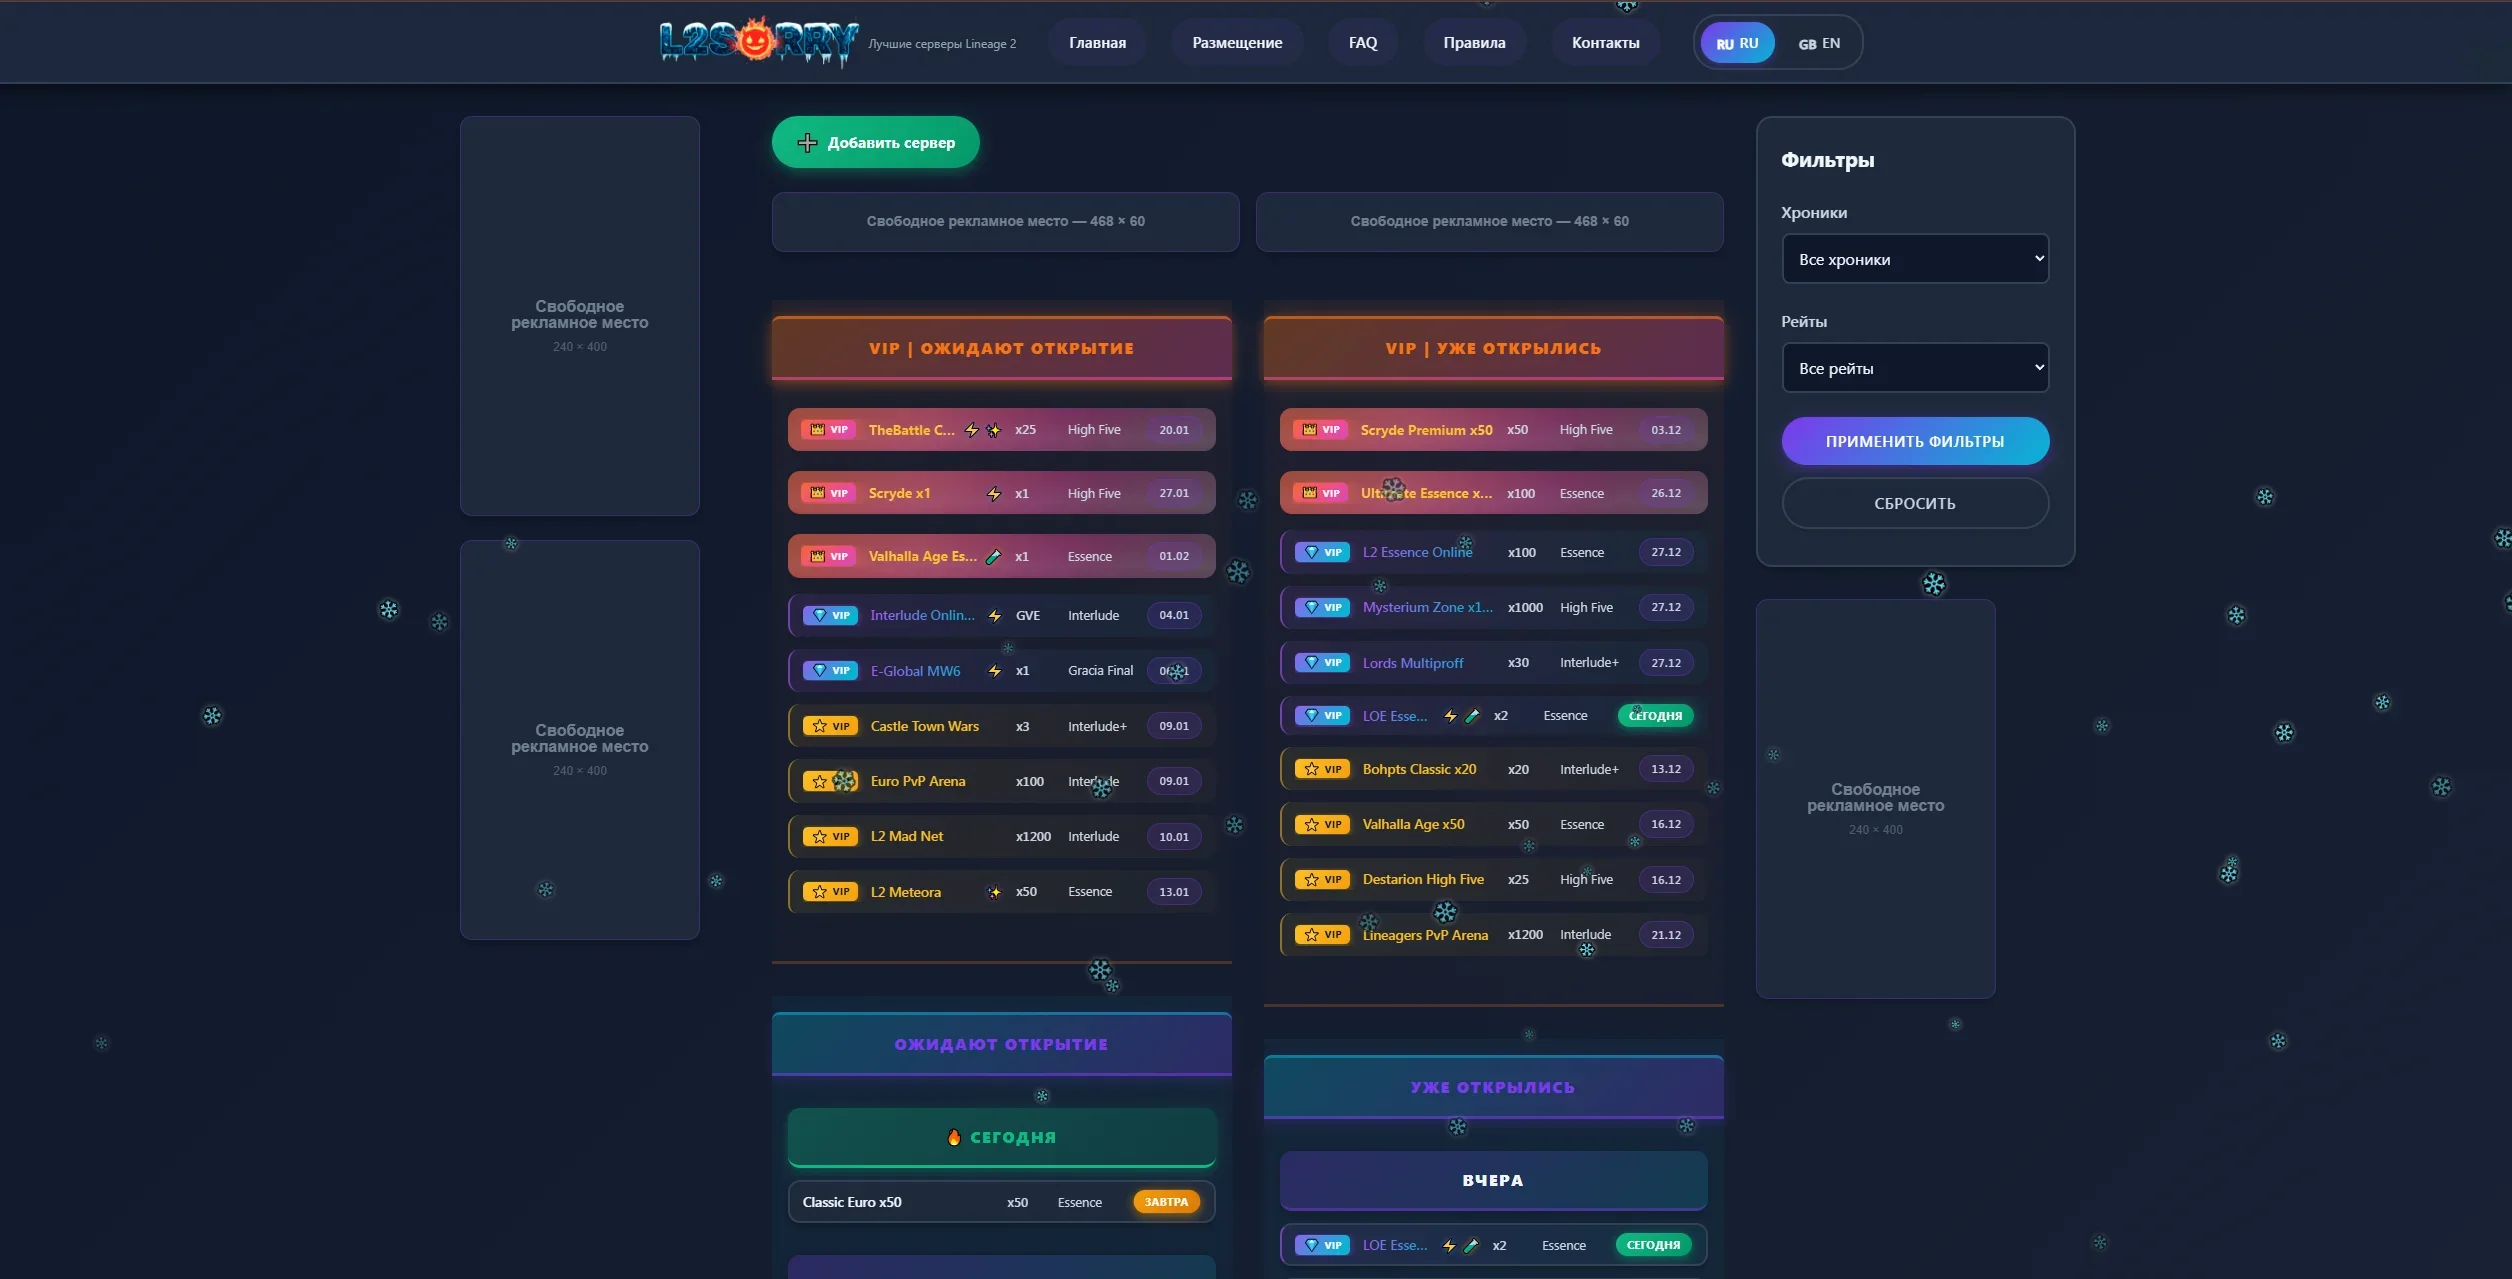Click the crown VIP badge on TheBattle row
Screen dimensions: 2512x1279
pos(829,430)
